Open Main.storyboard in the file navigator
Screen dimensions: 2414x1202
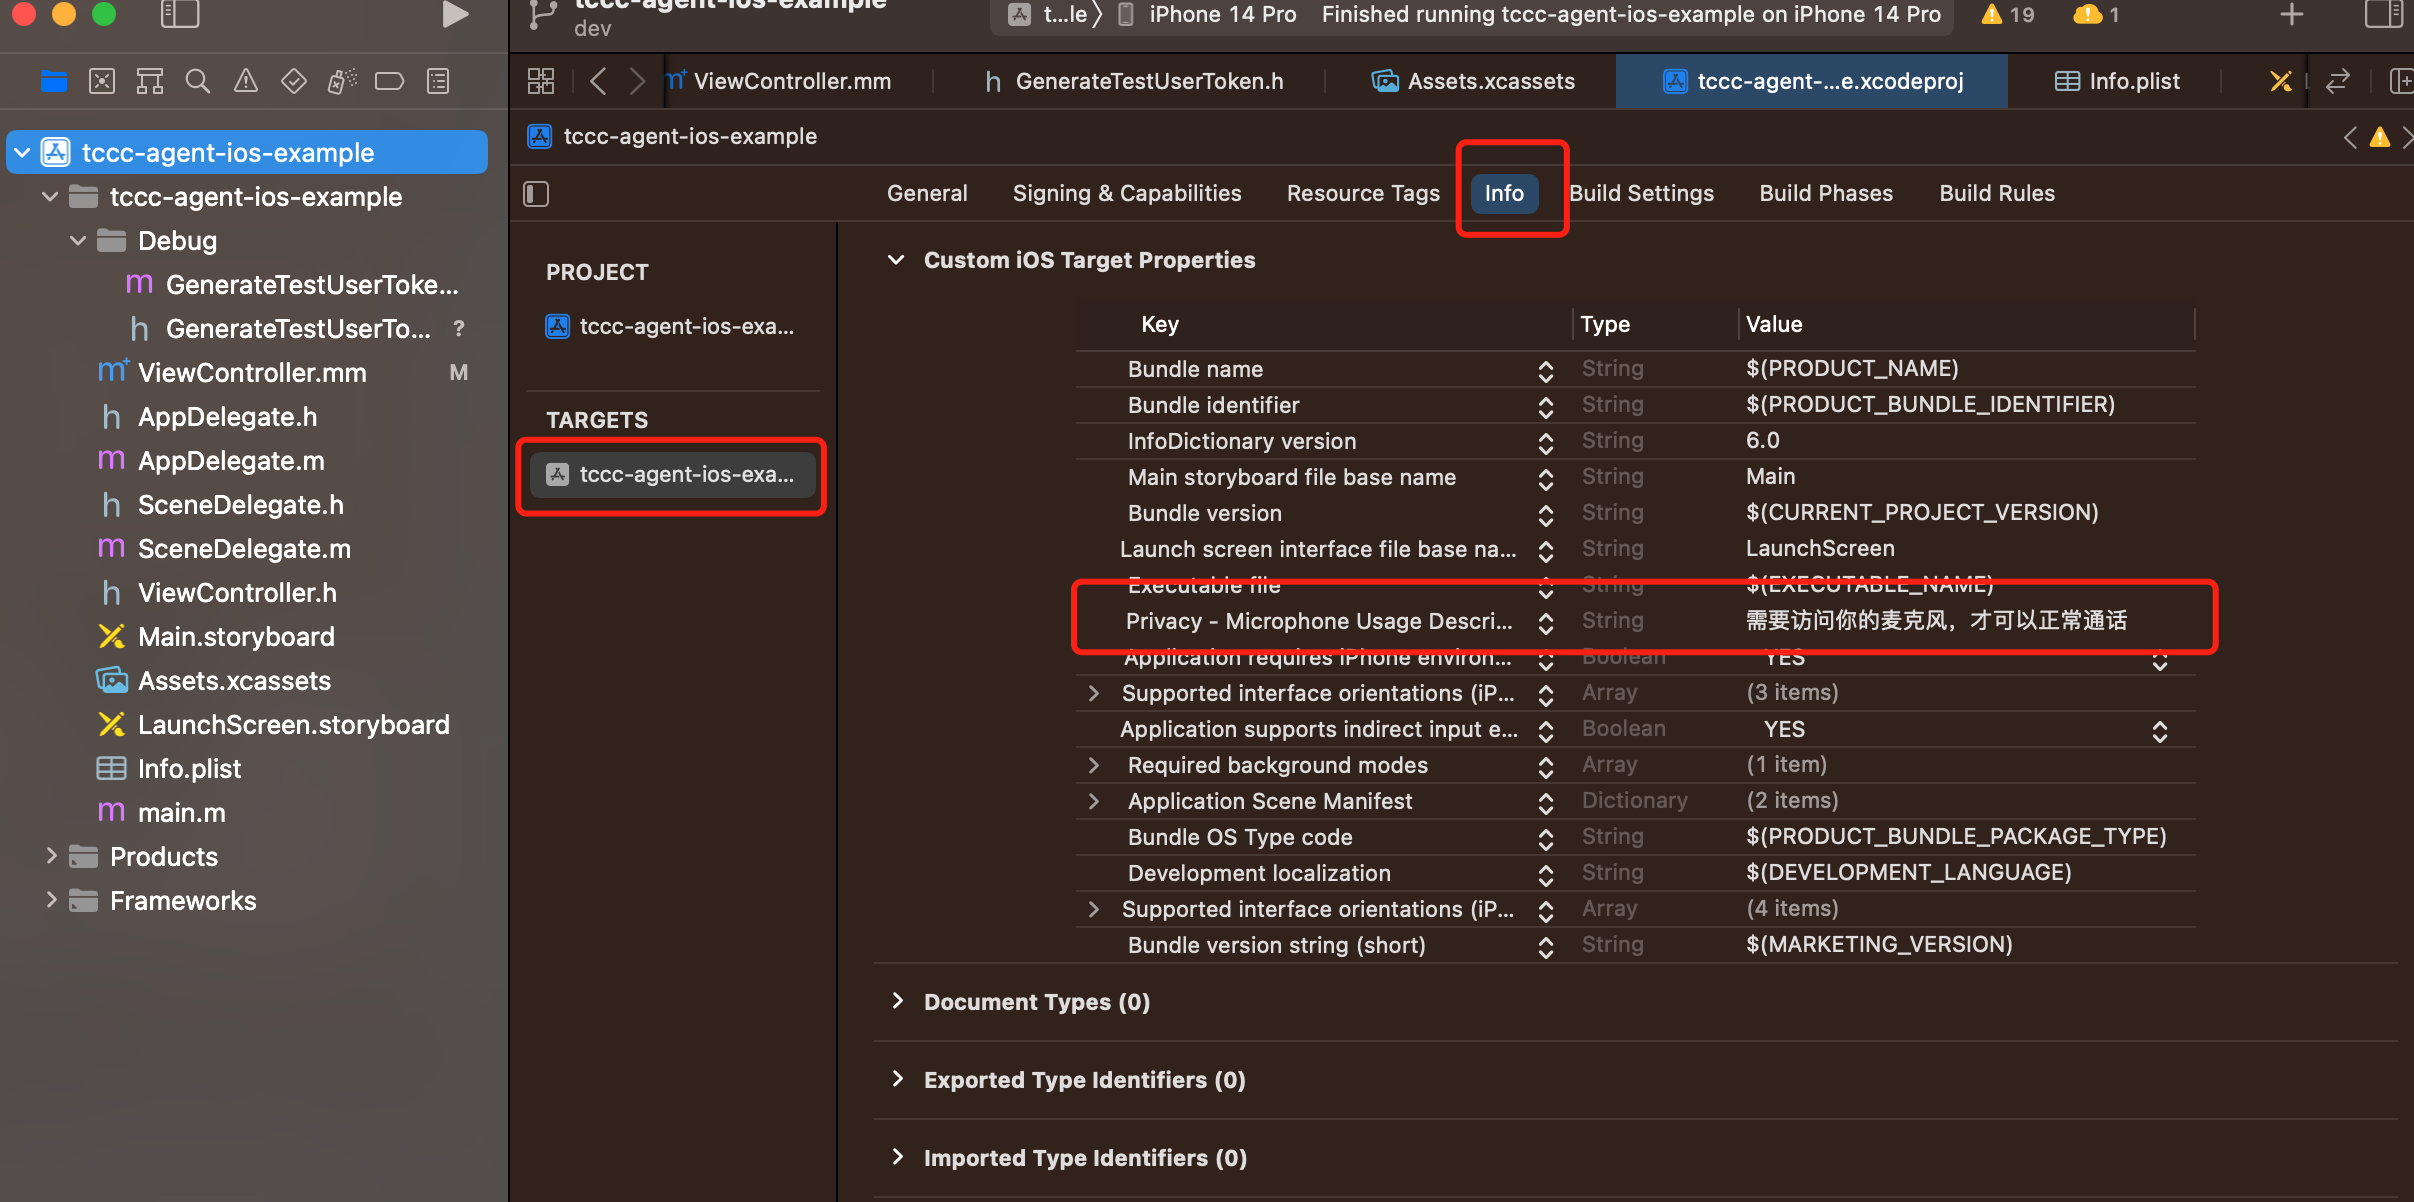[x=236, y=637]
